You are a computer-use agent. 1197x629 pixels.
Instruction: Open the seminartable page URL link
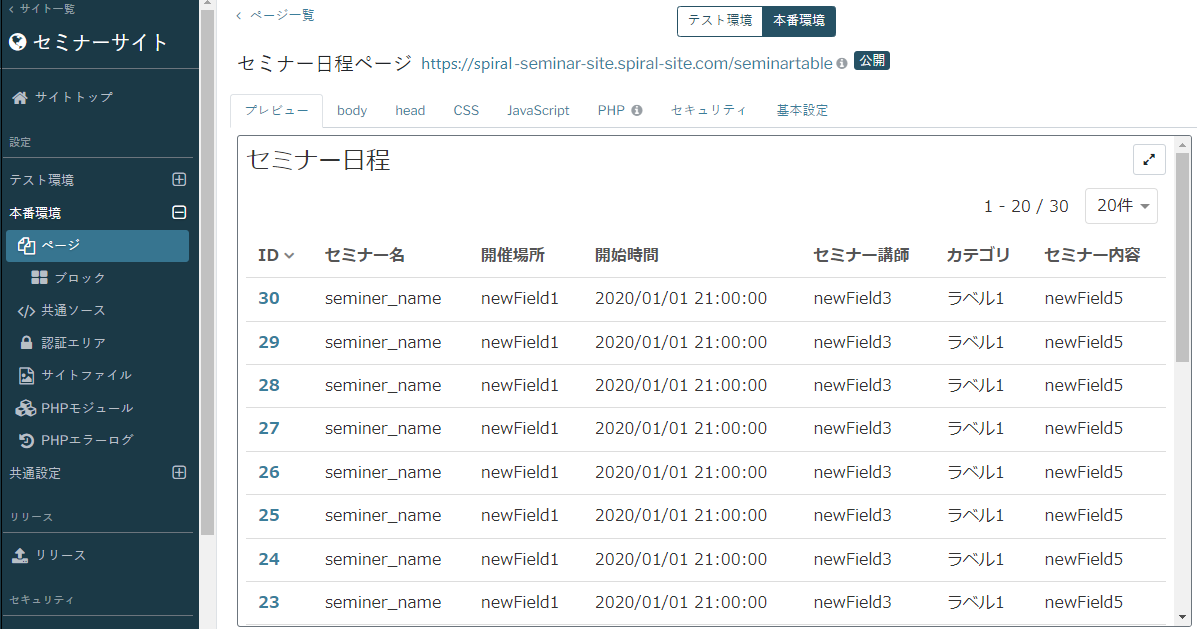[627, 63]
